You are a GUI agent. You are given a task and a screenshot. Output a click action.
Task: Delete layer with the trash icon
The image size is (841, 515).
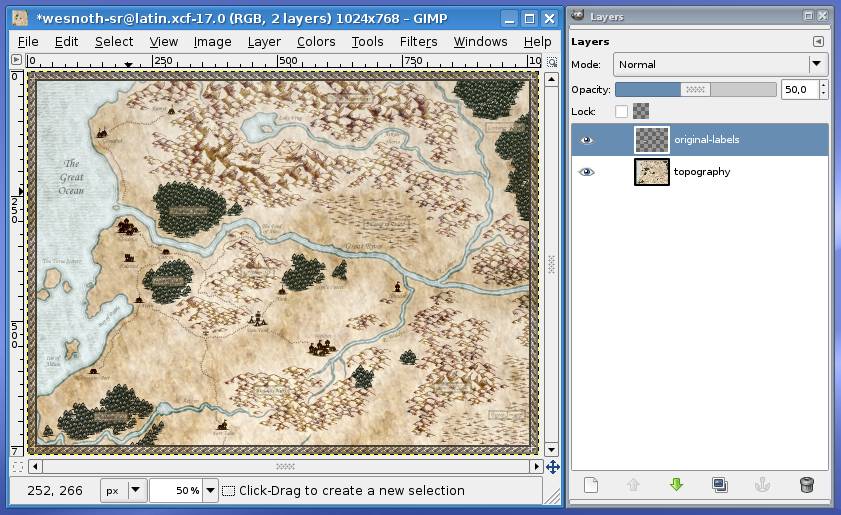[x=806, y=485]
